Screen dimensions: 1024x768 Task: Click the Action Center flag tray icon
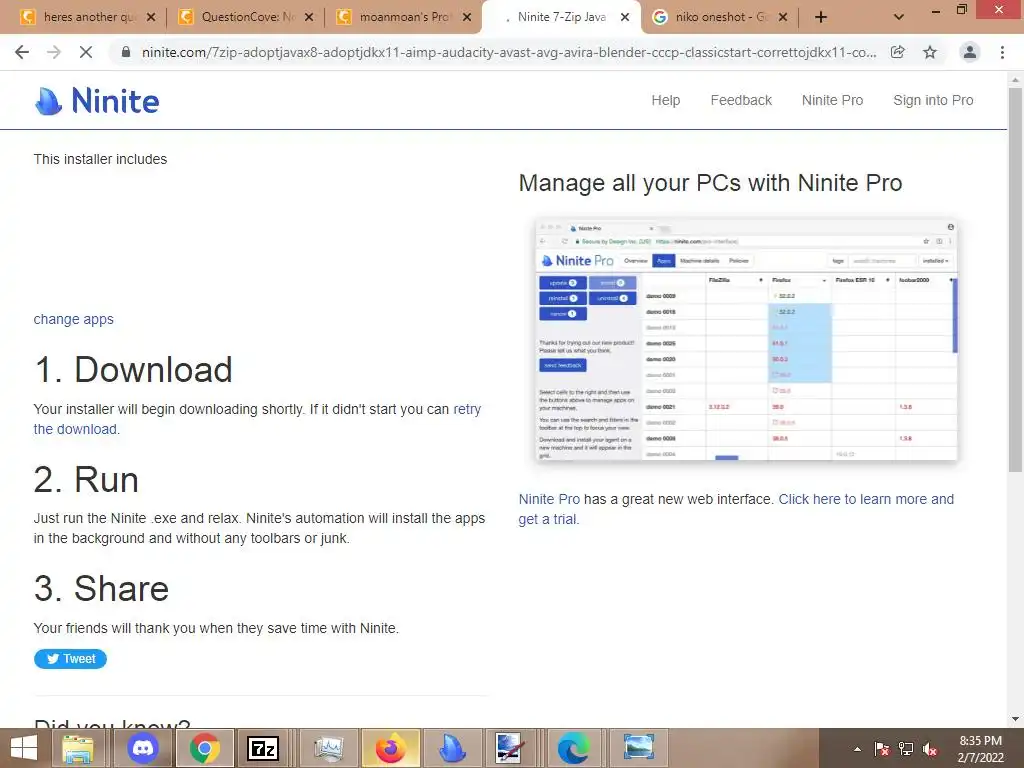pyautogui.click(x=881, y=749)
